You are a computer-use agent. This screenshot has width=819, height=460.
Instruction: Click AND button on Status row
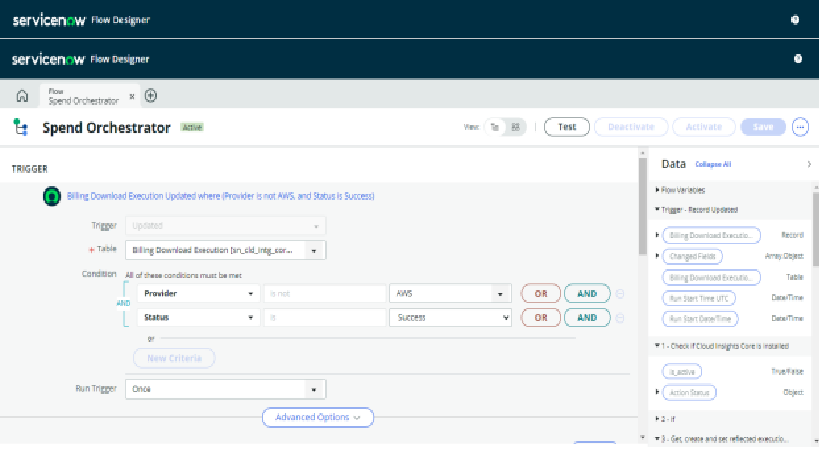pos(587,317)
